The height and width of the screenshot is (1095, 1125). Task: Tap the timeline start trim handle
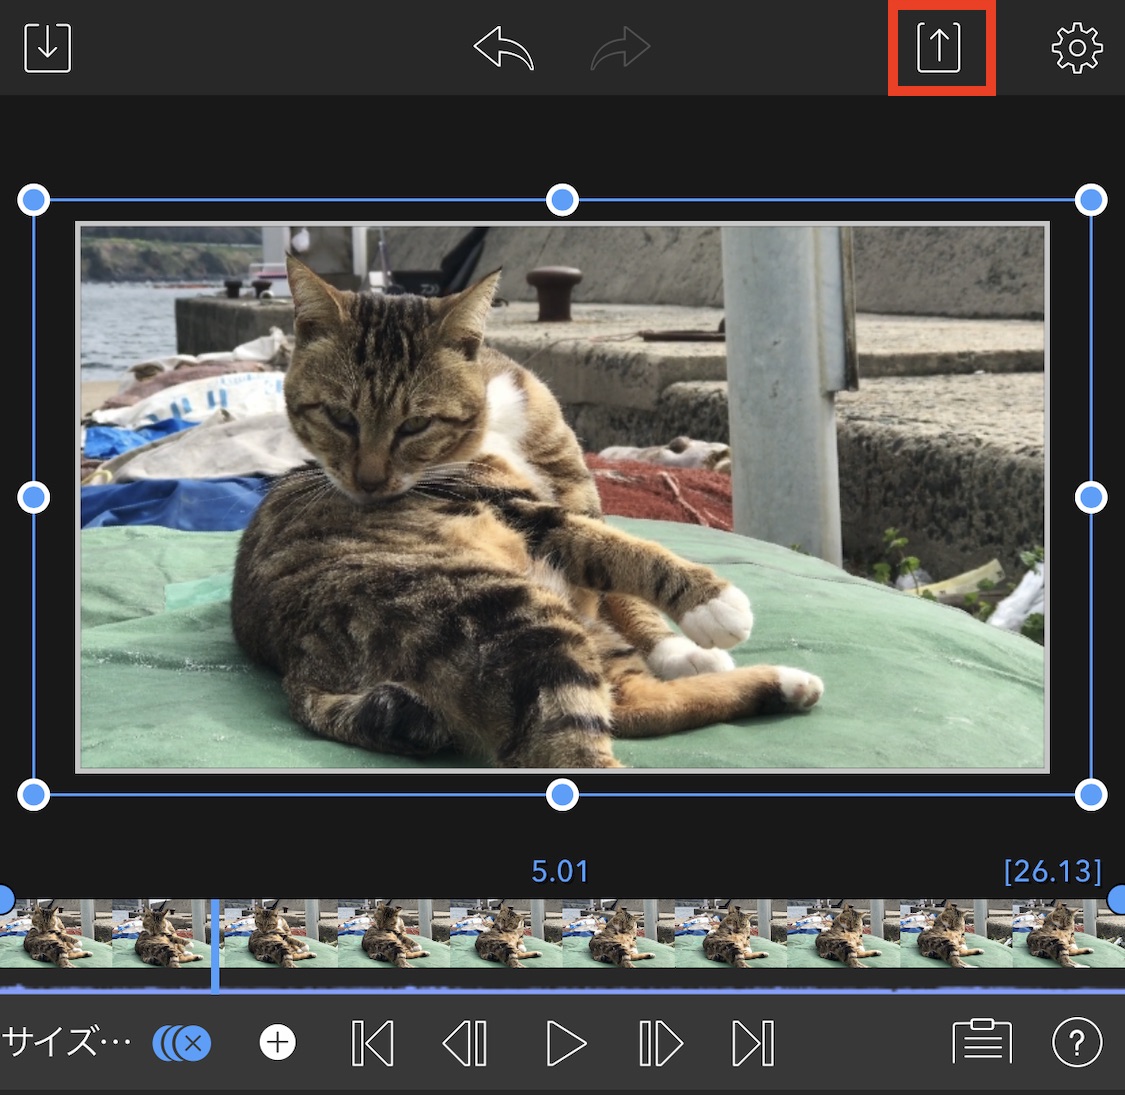pos(4,899)
